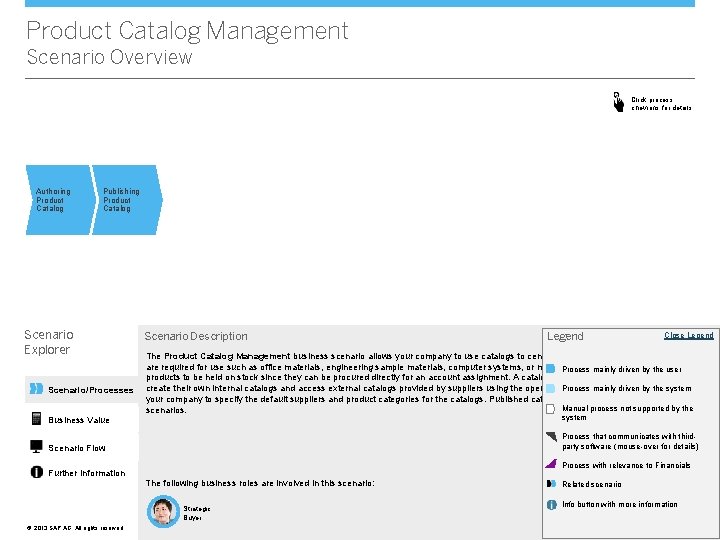Open Business Value in the Scenario Explorer
Screen dimensions: 720x540
coord(79,420)
